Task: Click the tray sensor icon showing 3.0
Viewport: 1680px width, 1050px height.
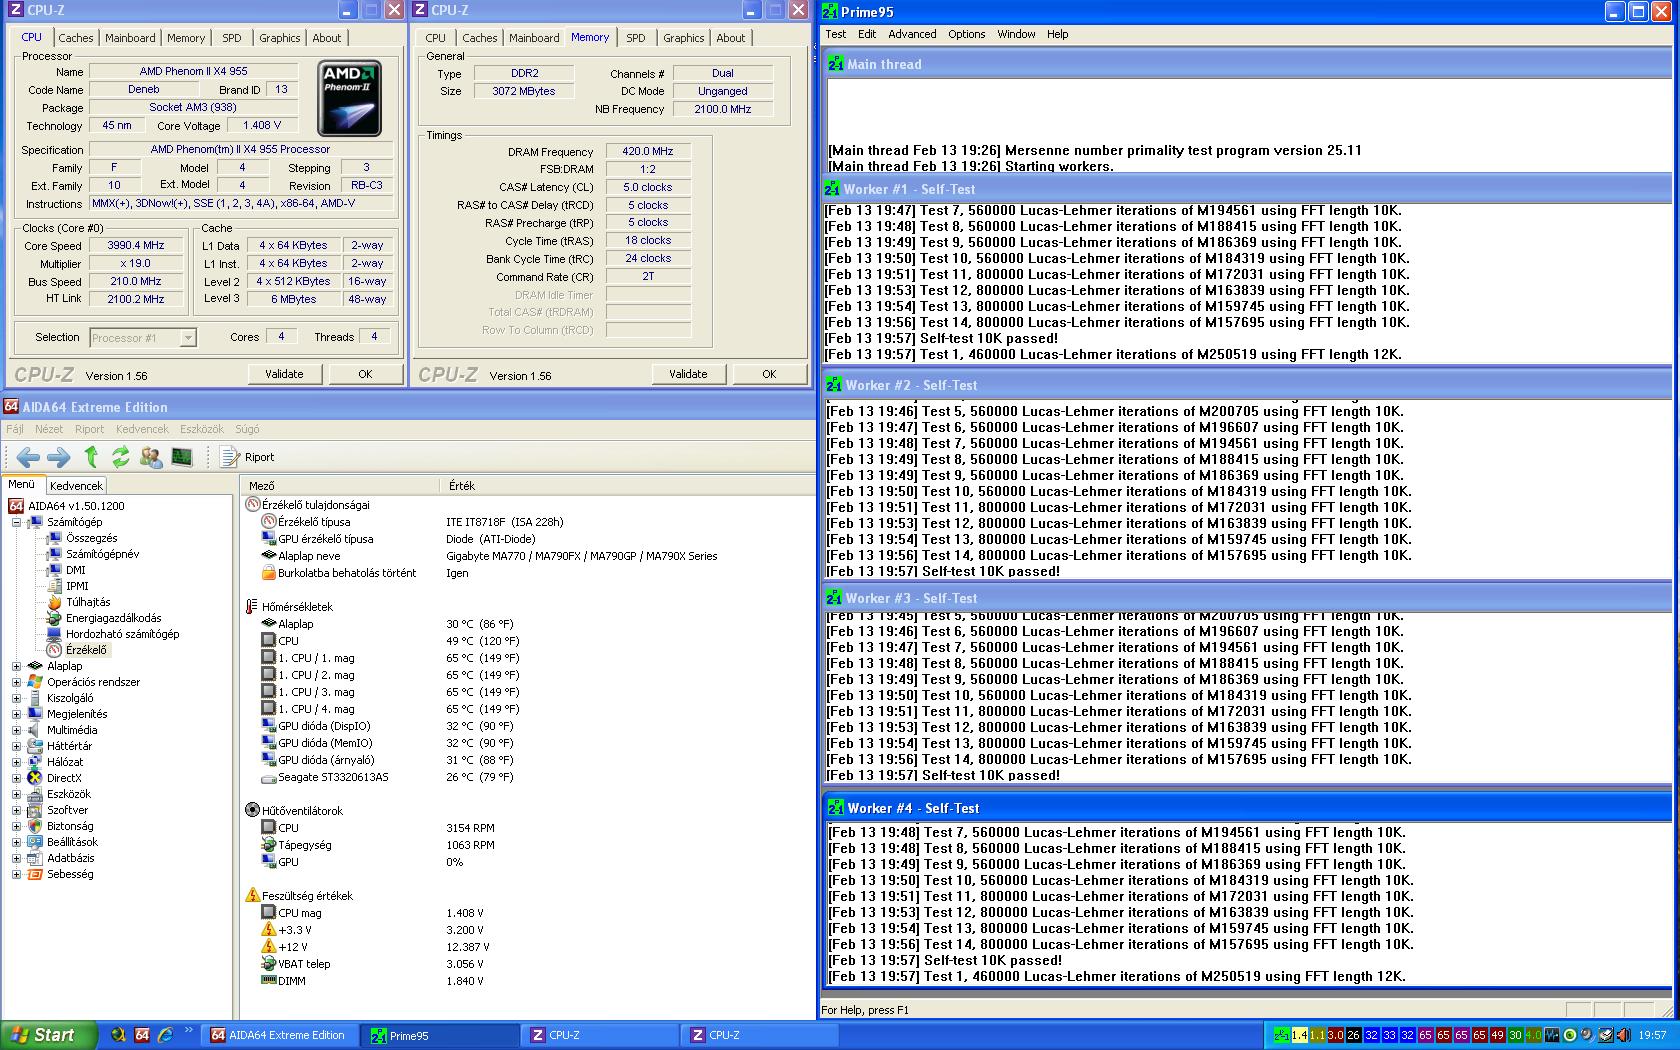Action: pos(1335,1035)
